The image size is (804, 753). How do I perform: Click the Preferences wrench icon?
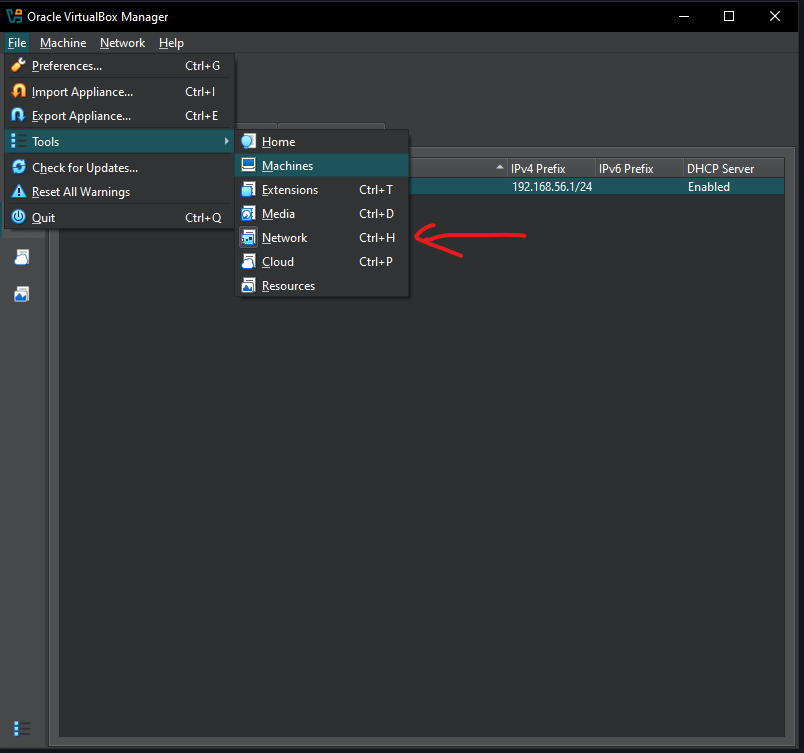click(19, 65)
